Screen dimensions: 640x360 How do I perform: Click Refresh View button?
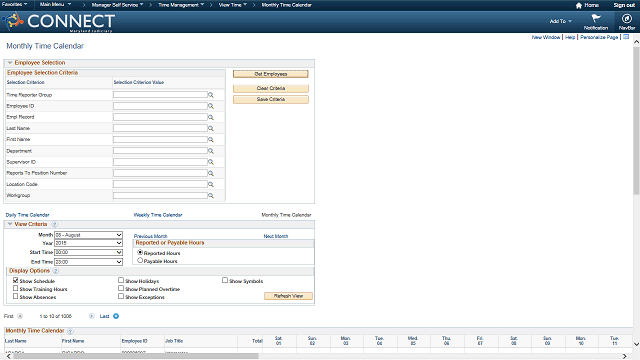288,296
